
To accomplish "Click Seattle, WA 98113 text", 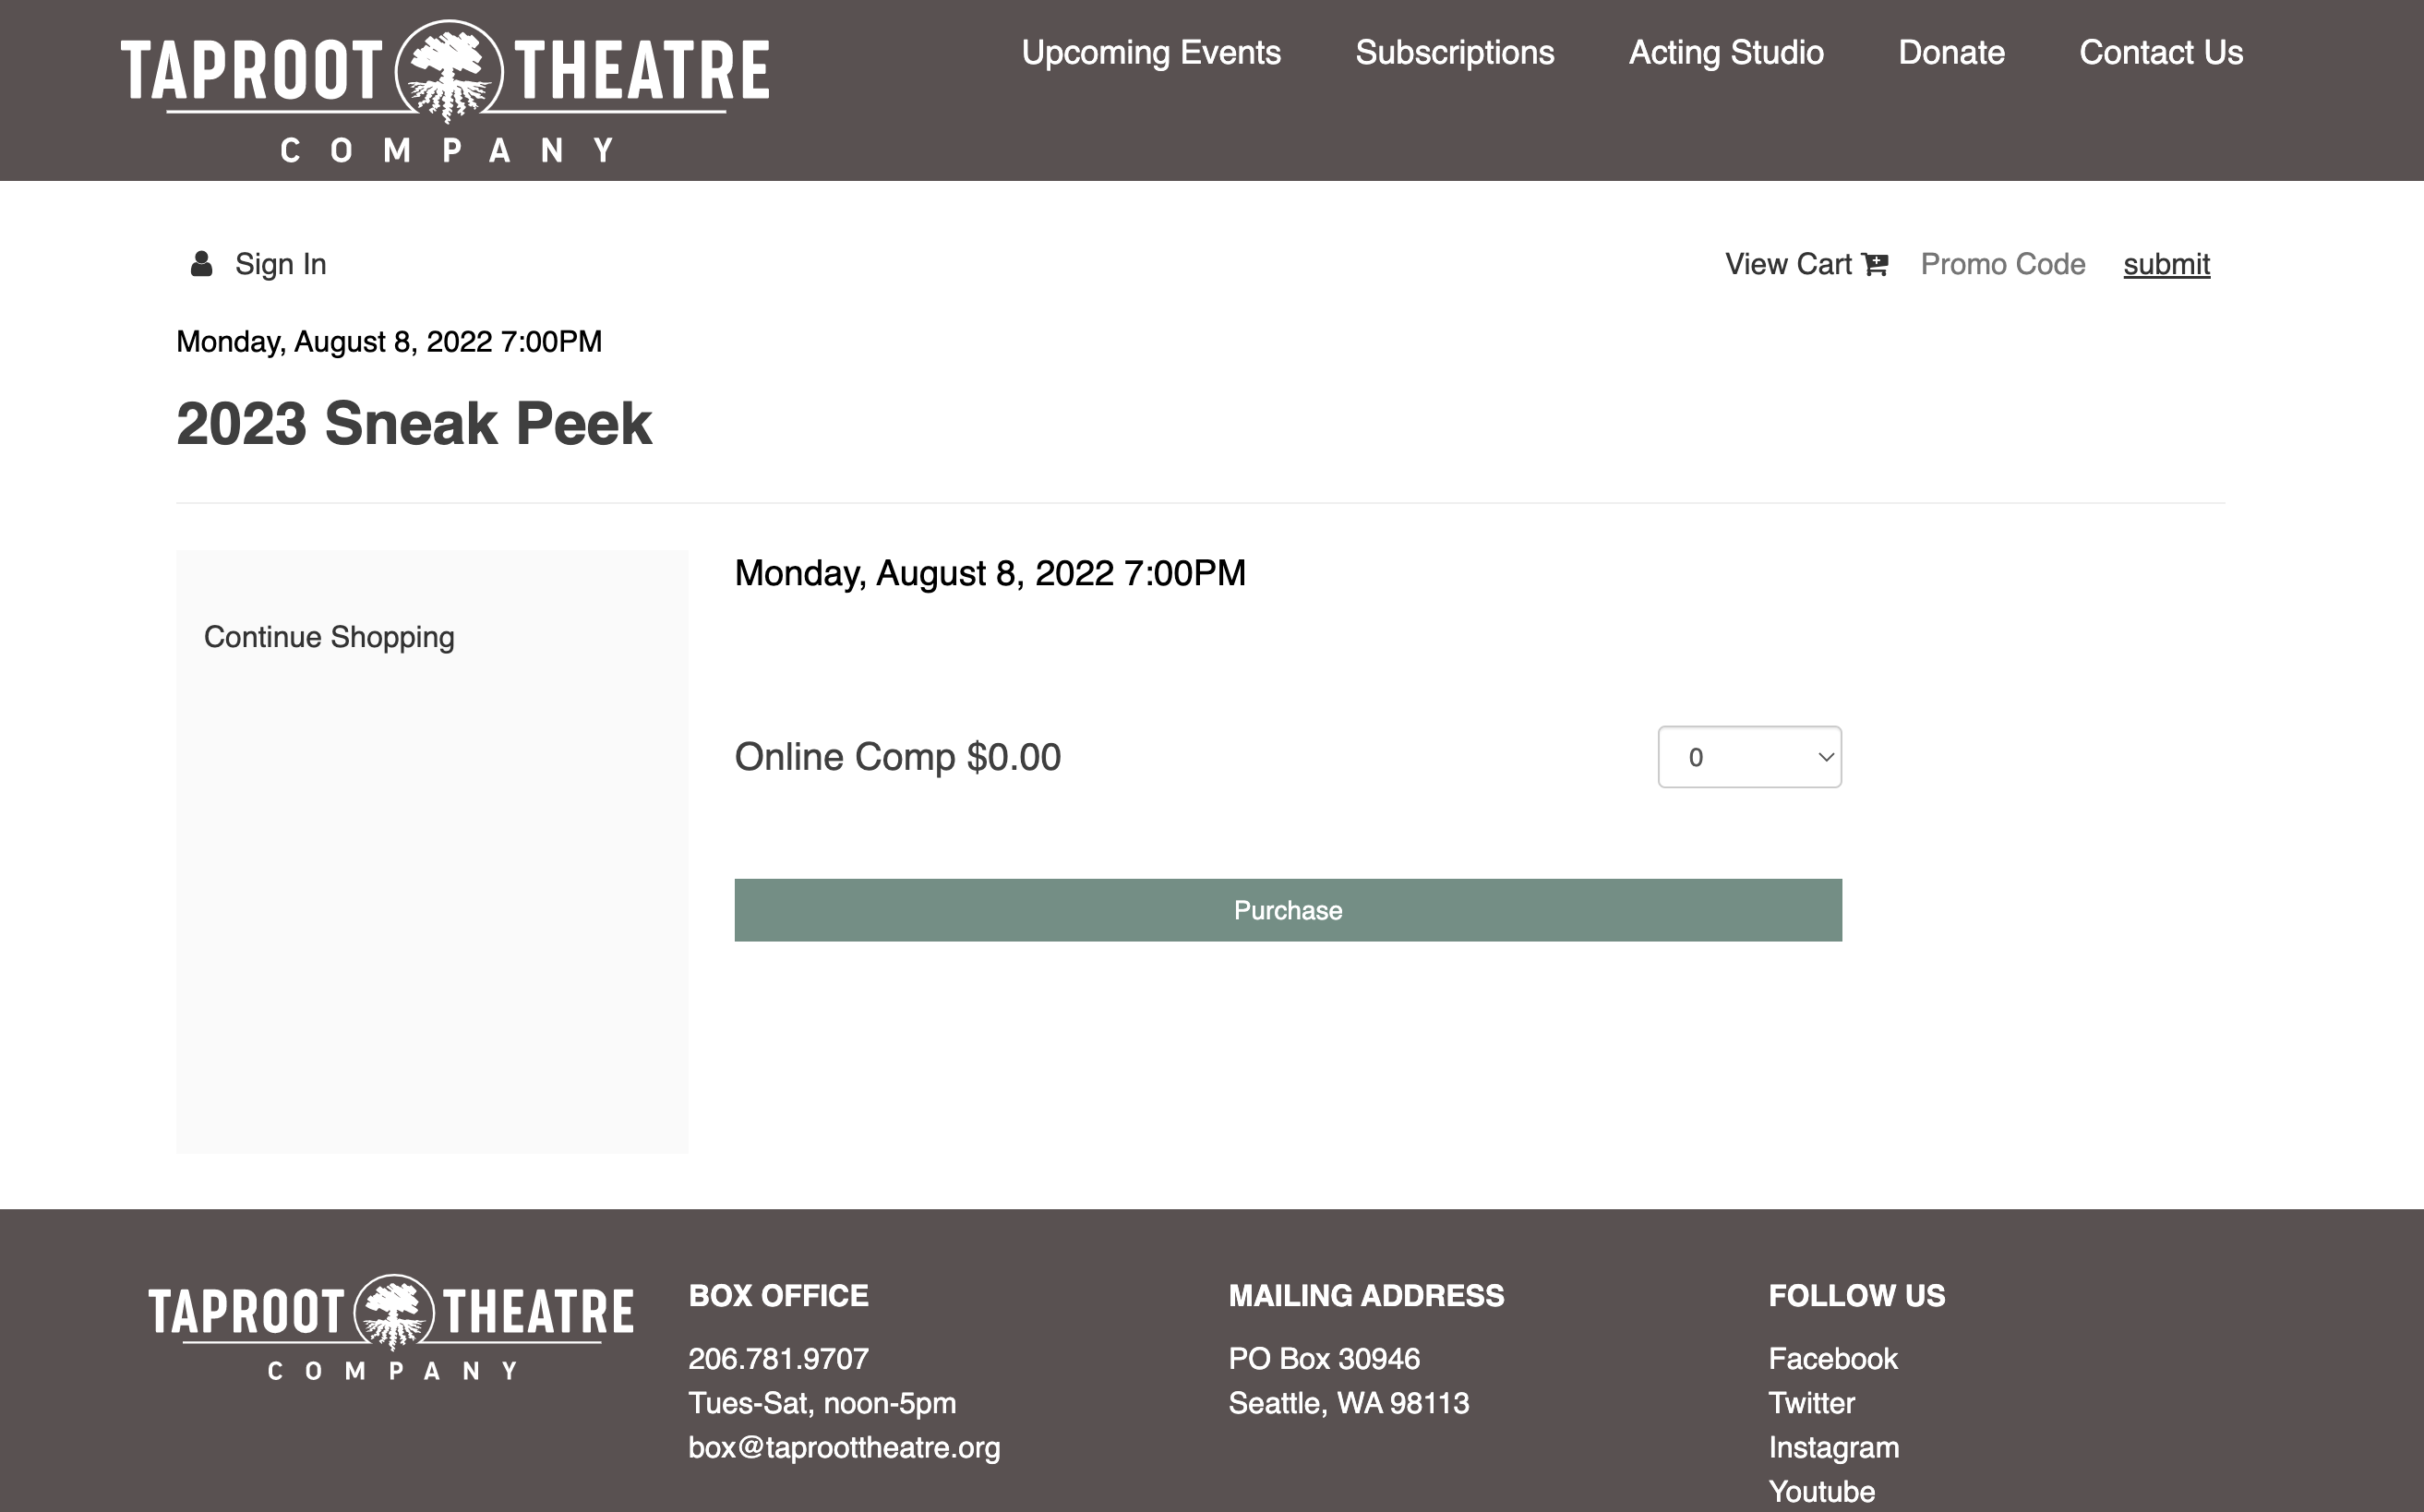I will (1349, 1403).
